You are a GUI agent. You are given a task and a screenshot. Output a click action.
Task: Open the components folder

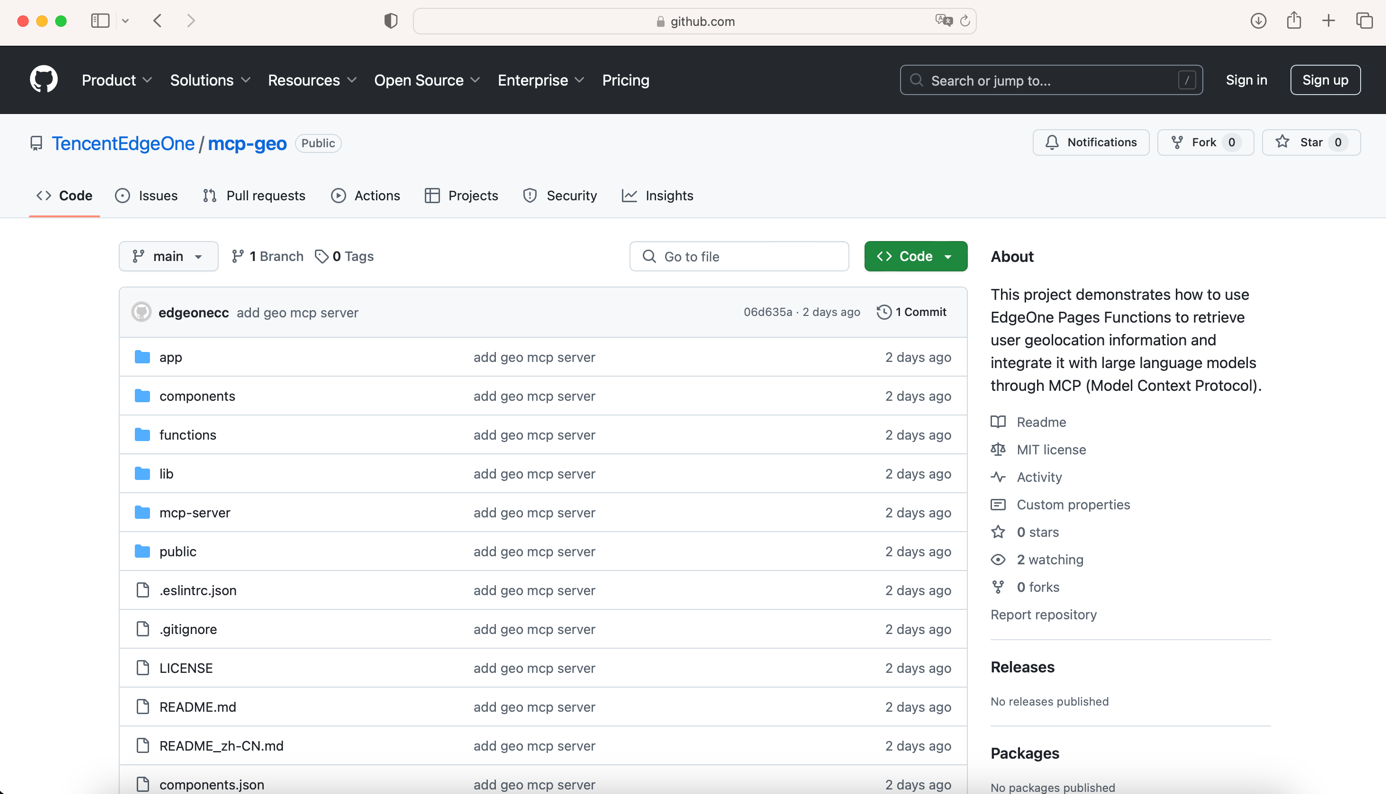[x=197, y=396]
